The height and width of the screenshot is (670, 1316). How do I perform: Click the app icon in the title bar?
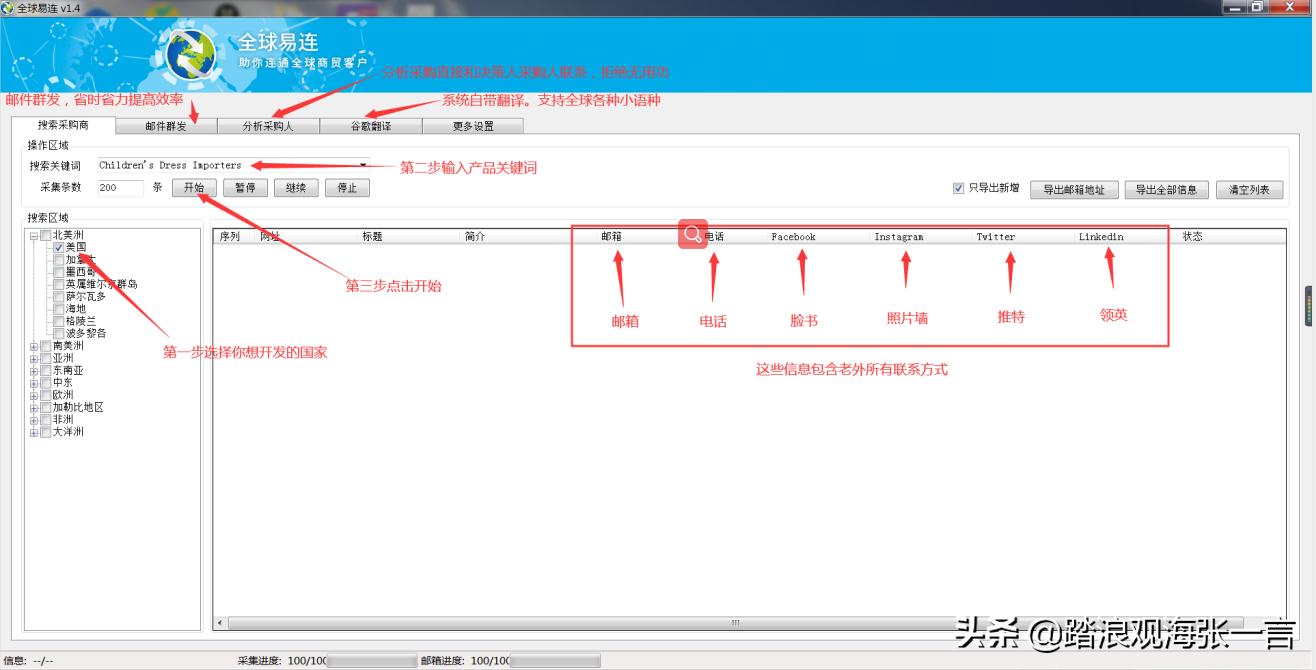click(10, 7)
